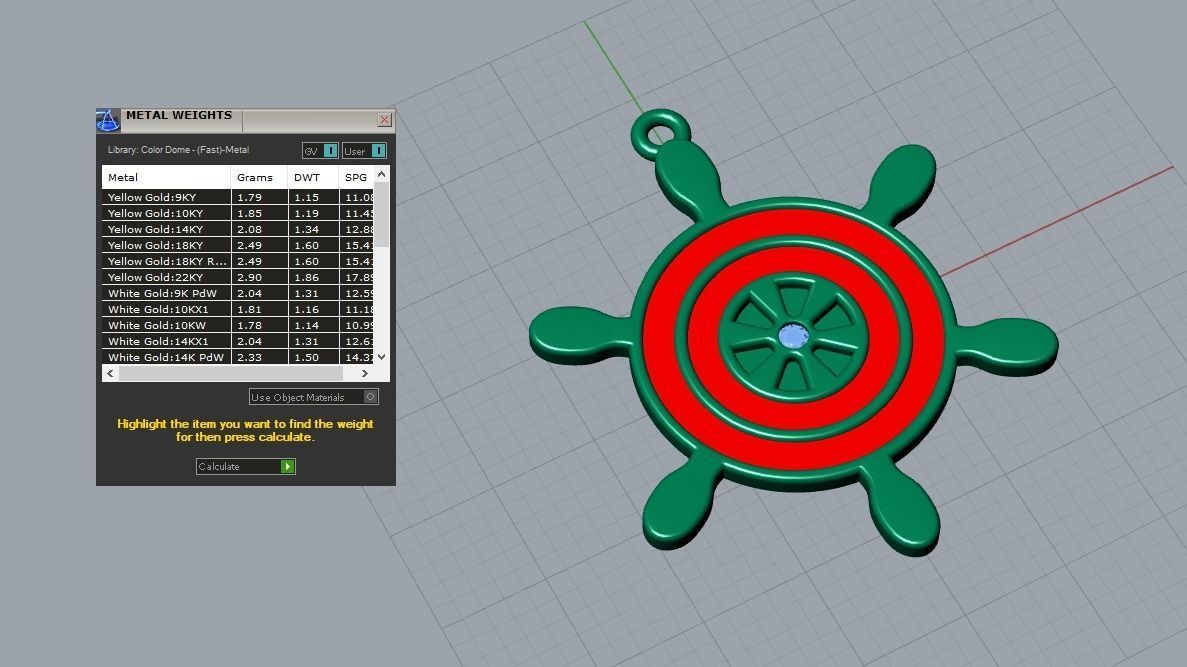Click the vertical scrollbar thumb in metals table
The height and width of the screenshot is (667, 1187).
point(382,214)
